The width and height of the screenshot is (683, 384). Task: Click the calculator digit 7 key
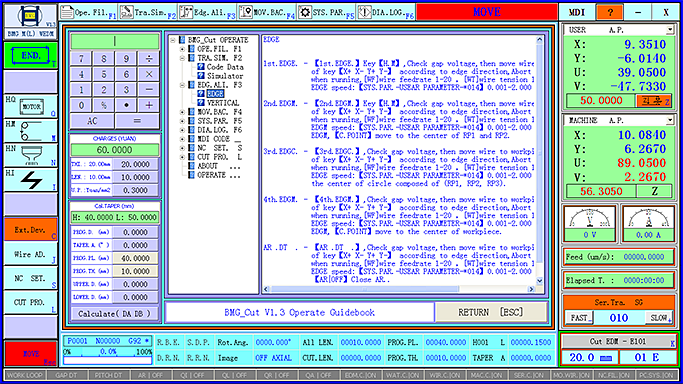tap(81, 58)
